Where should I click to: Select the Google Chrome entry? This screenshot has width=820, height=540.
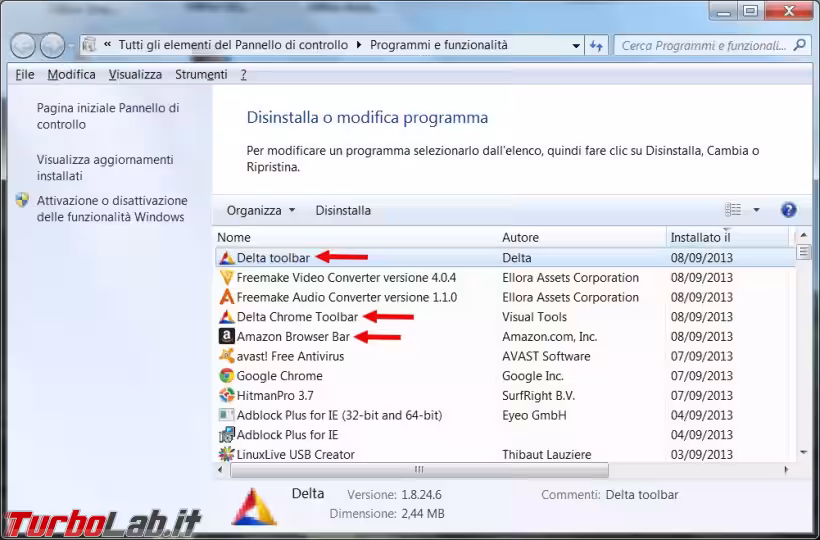coord(279,376)
